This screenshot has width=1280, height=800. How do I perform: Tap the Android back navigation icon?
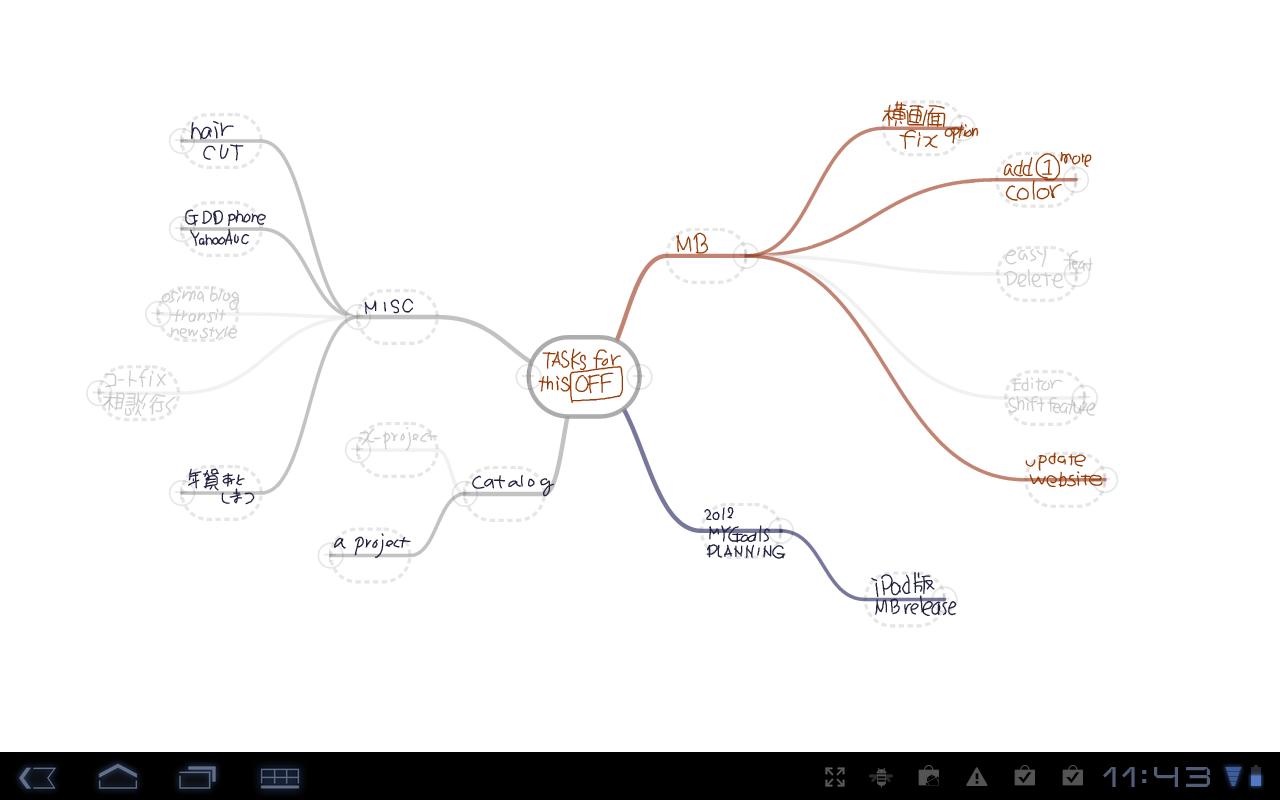[37, 777]
